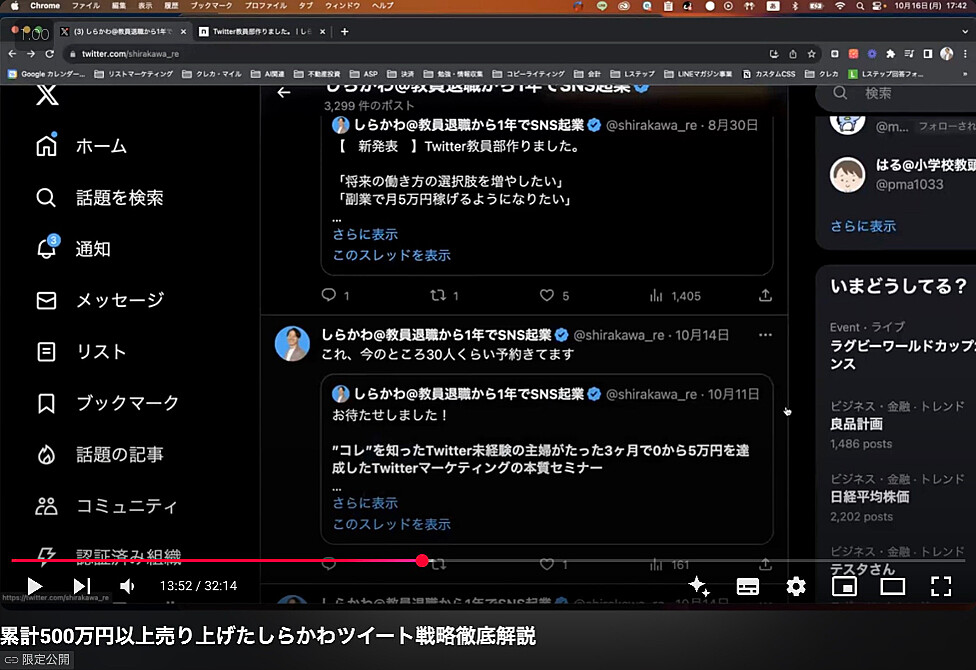Open 通知 bell with the 3 badge
976x670 pixels.
[x=73, y=249]
